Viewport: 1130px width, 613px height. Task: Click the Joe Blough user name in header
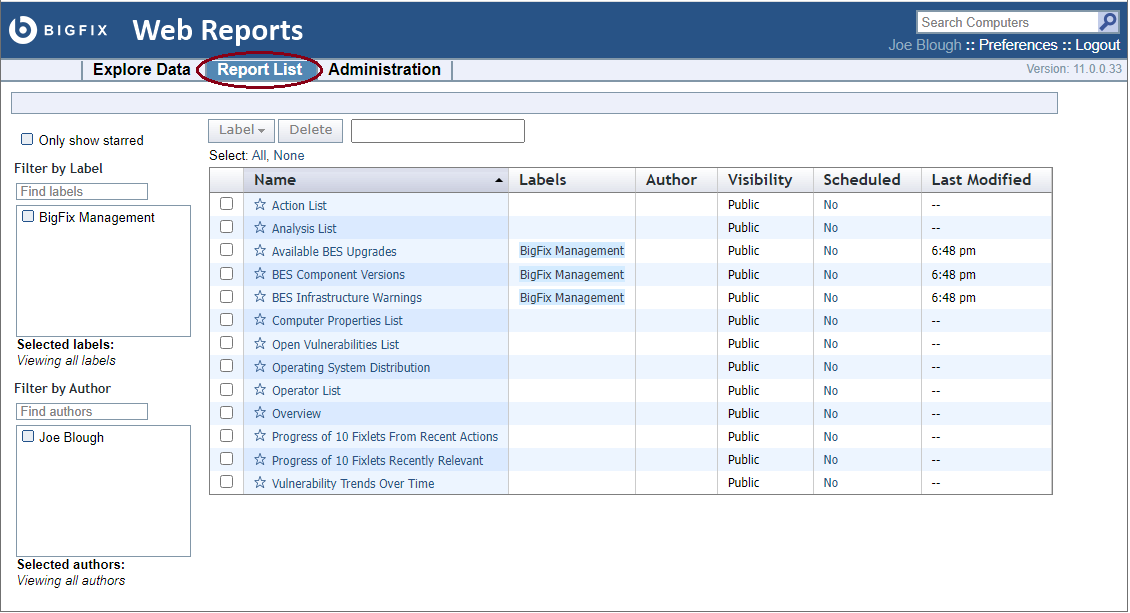coord(925,45)
